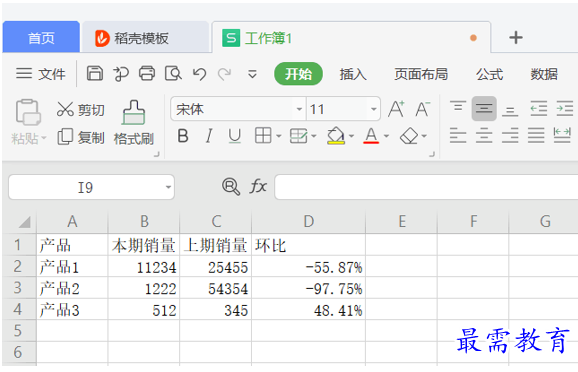Click the select-all corner triangle

click(24, 222)
